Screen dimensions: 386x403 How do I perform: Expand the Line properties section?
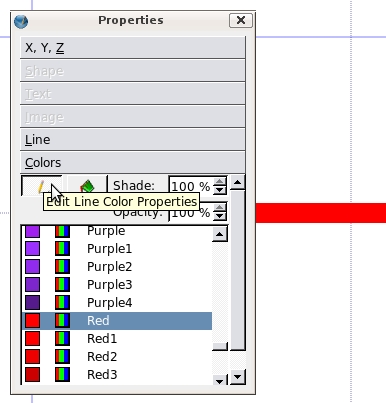[133, 139]
